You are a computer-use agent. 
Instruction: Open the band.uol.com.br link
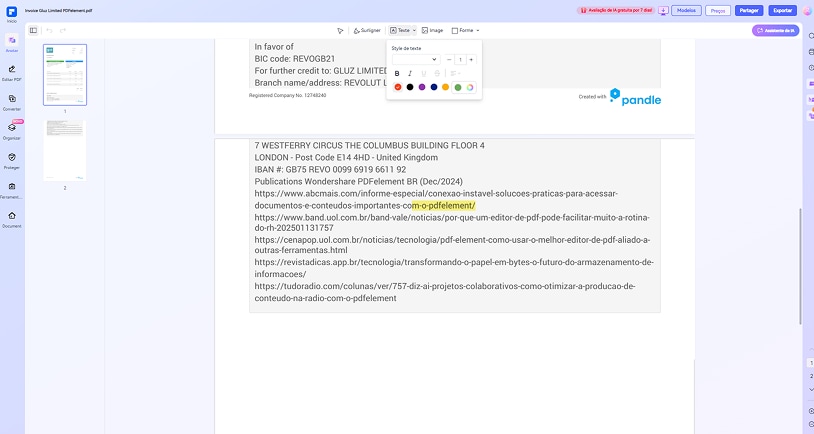pyautogui.click(x=452, y=223)
